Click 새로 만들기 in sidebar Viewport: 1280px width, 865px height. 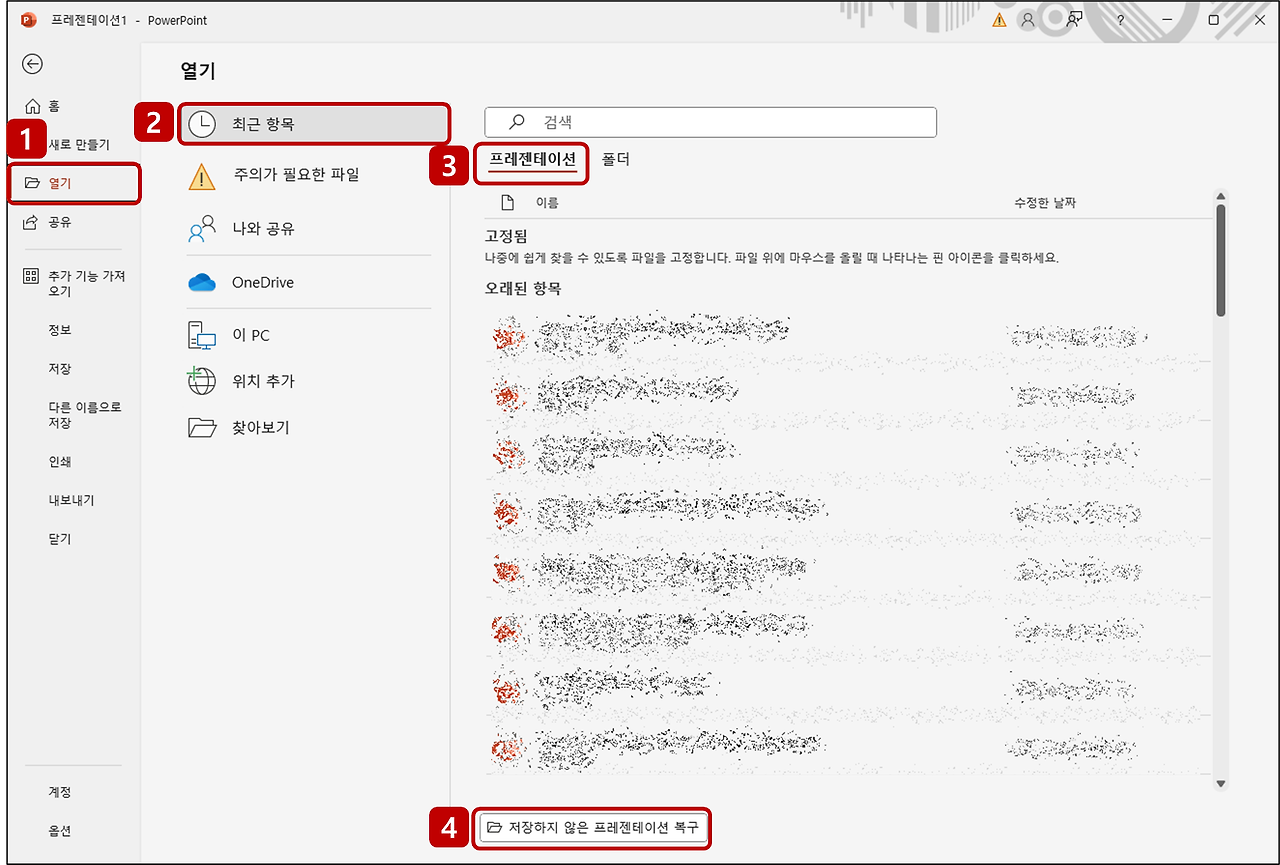pyautogui.click(x=79, y=145)
